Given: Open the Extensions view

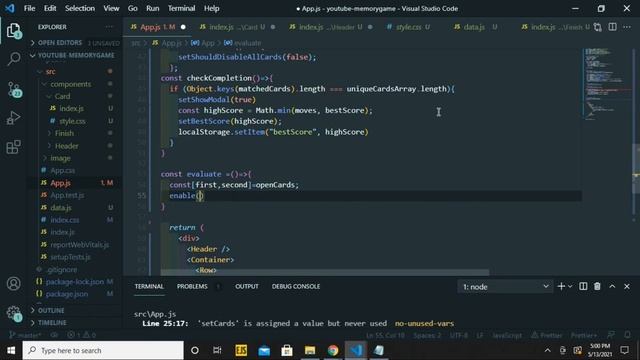Looking at the screenshot, I should pyautogui.click(x=13, y=147).
